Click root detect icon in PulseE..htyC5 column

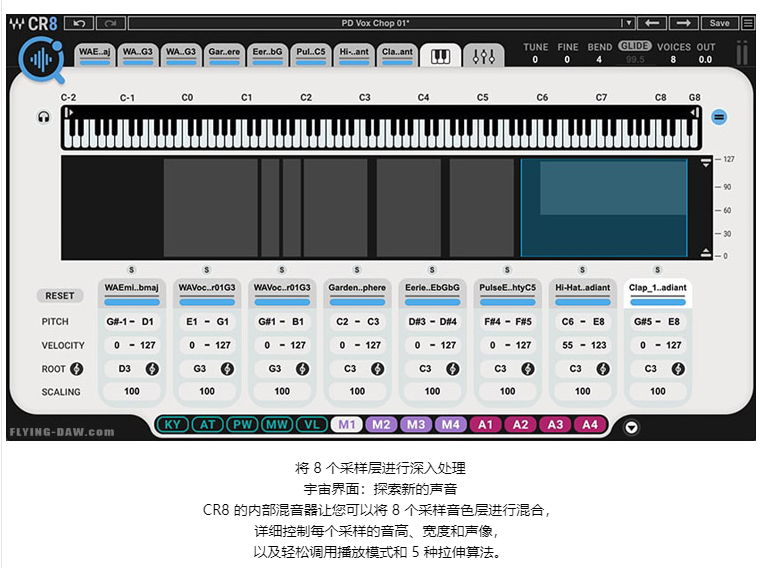point(528,369)
